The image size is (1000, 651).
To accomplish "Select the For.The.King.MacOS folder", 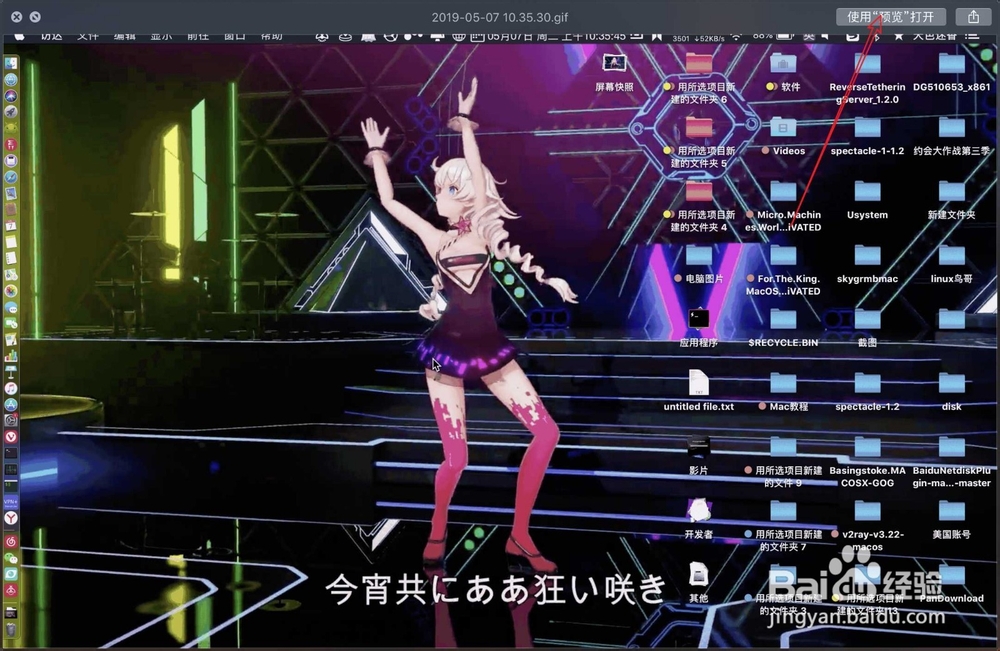I will (x=783, y=270).
